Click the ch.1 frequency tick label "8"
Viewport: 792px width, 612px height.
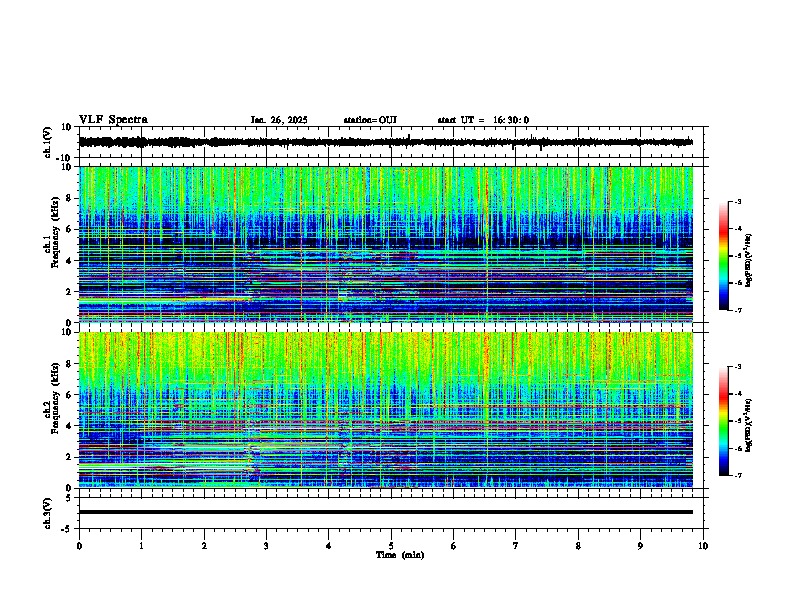tap(70, 198)
